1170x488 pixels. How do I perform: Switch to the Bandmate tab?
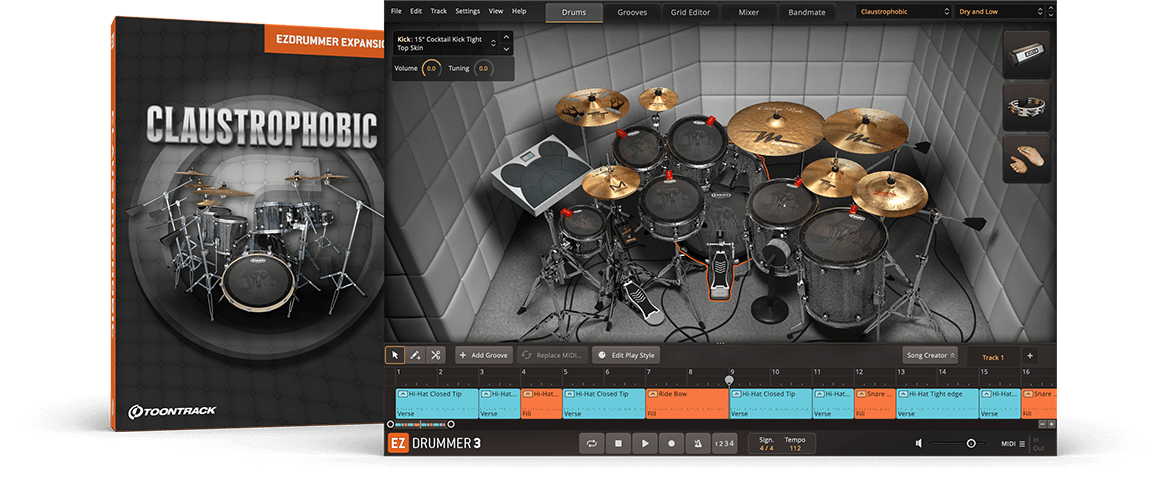(807, 12)
